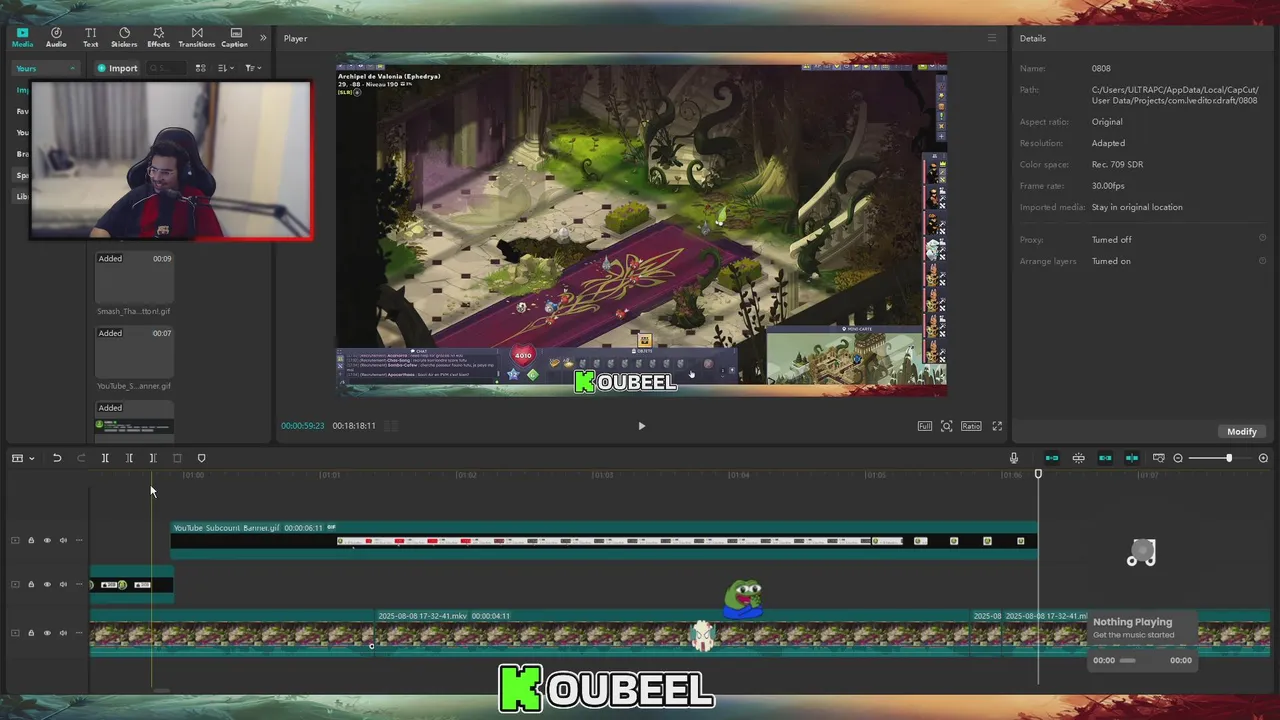1280x720 pixels.
Task: Add a marker with the shield icon
Action: point(201,458)
